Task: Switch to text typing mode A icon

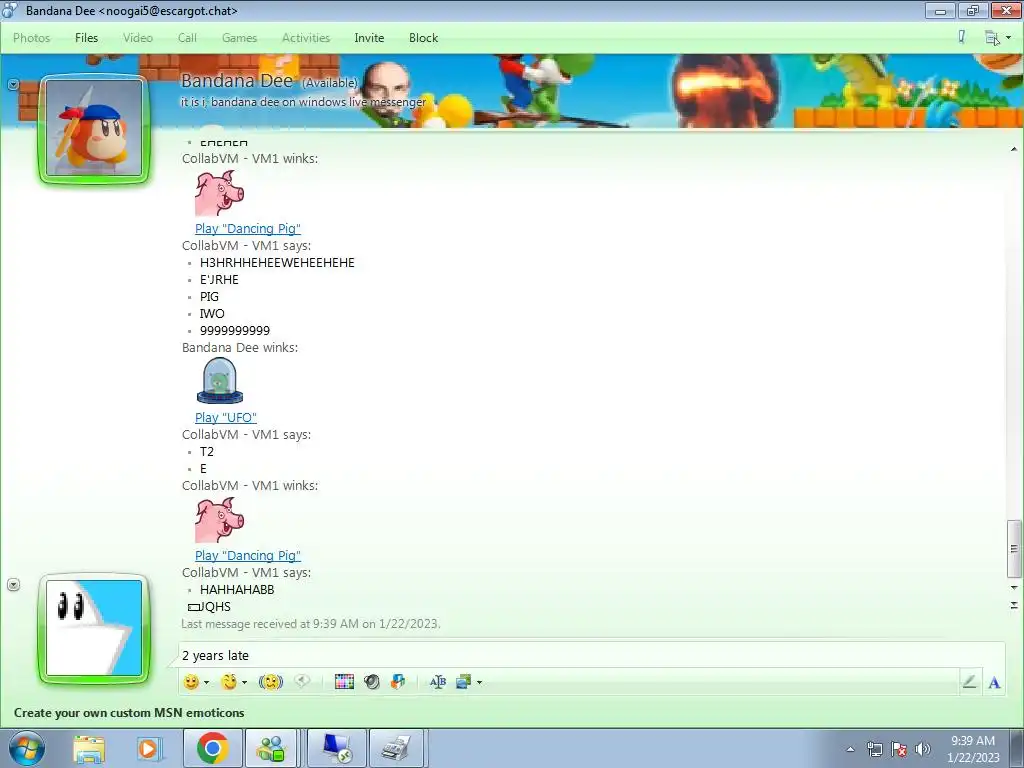Action: 995,682
